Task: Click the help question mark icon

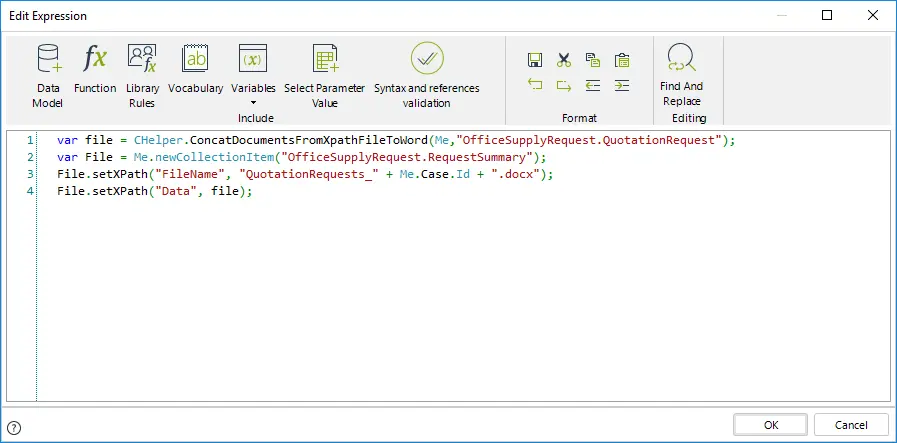Action: 15,428
